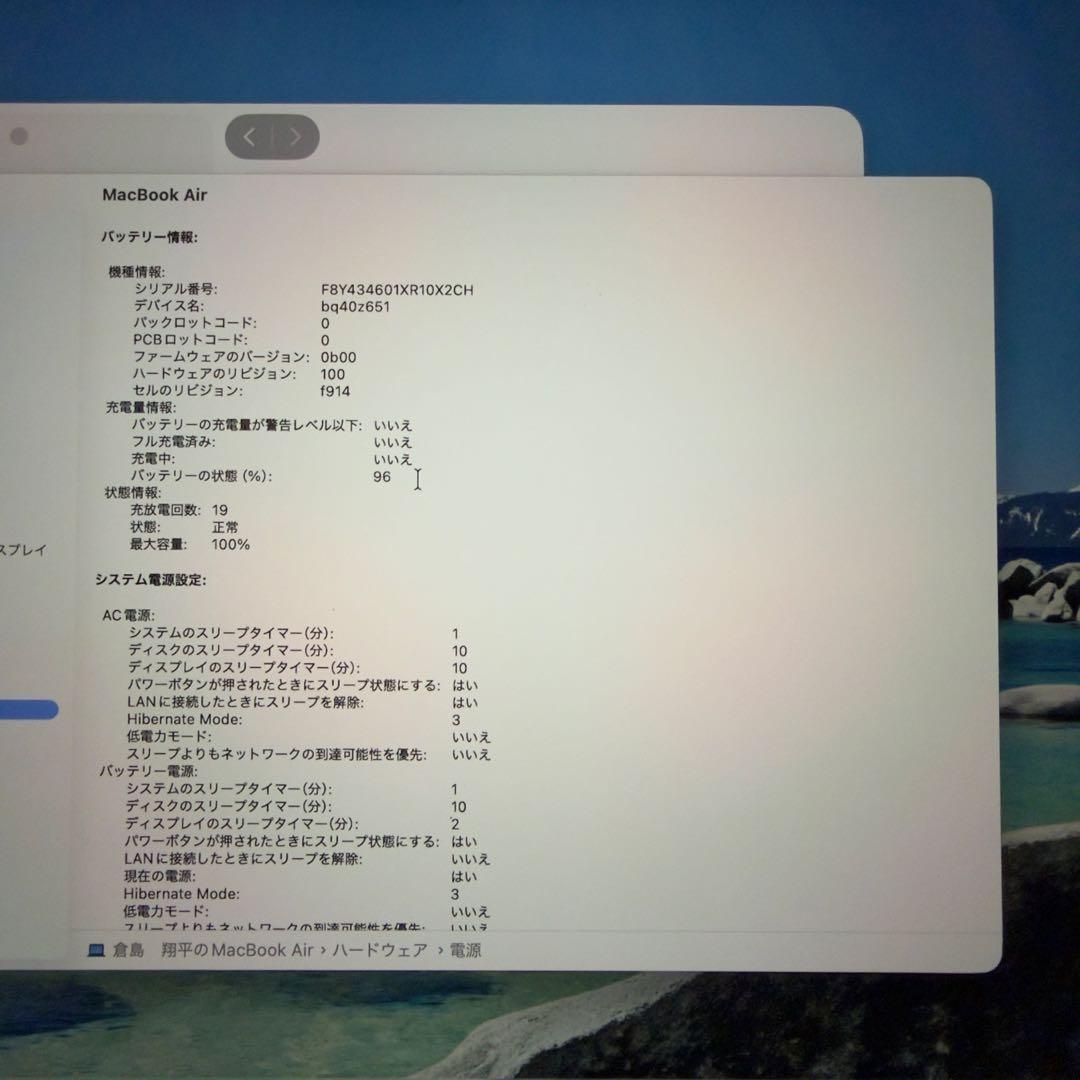This screenshot has height=1080, width=1080.
Task: Click the フル充電済み label
Action: [174, 442]
